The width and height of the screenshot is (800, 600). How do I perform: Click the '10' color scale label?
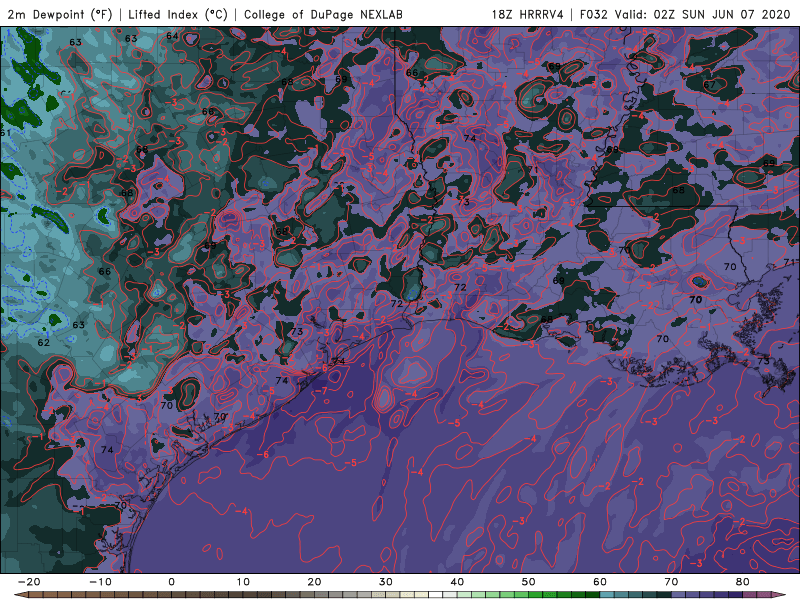click(243, 582)
